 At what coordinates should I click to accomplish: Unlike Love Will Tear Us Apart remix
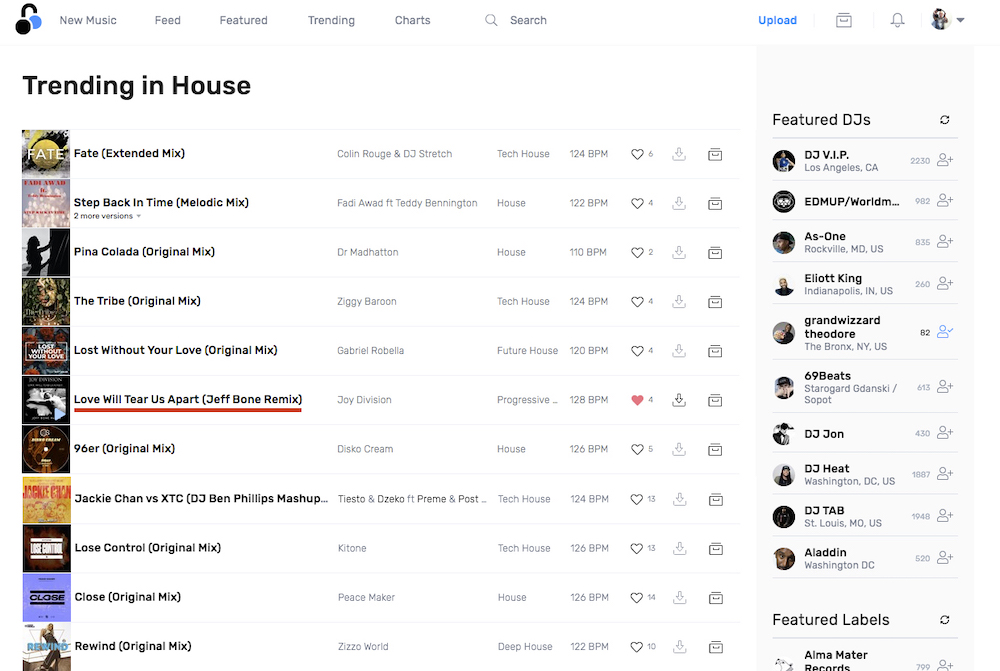coord(636,400)
